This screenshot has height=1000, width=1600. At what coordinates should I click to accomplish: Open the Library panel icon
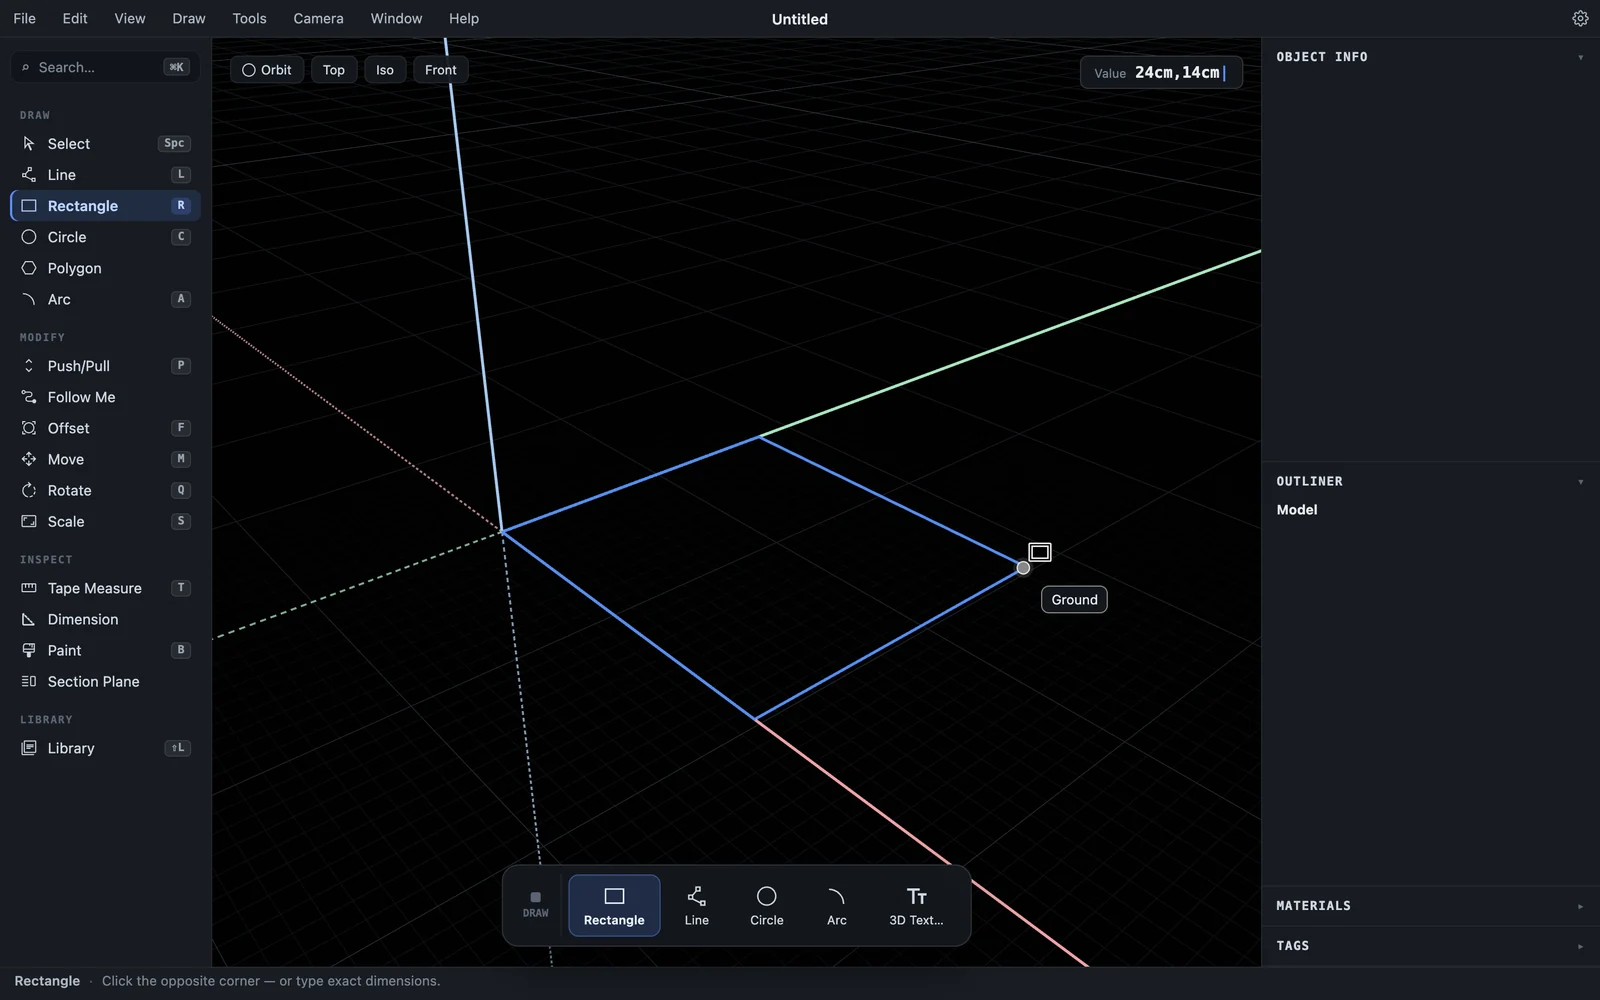click(x=29, y=748)
